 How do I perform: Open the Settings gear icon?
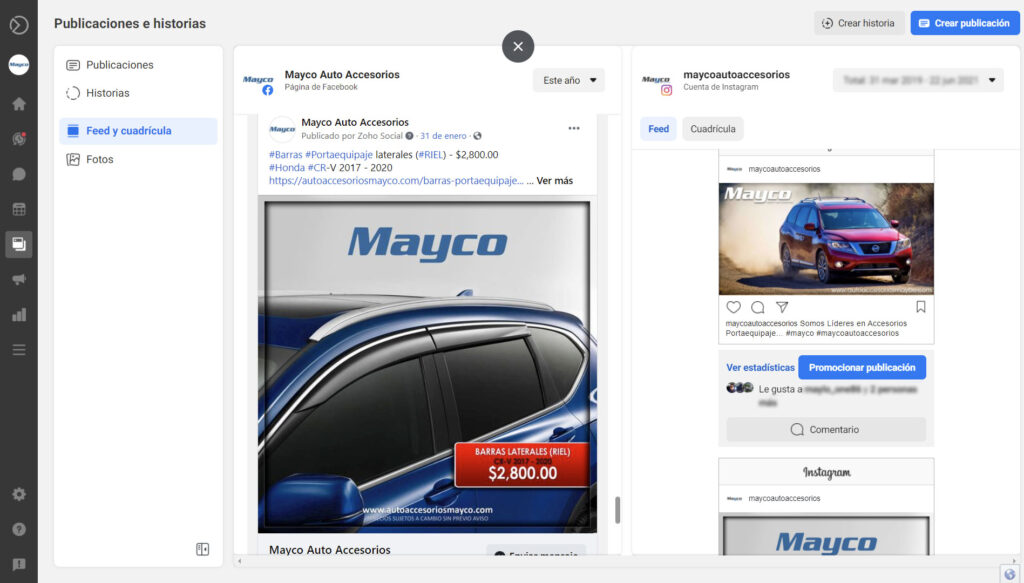tap(19, 494)
